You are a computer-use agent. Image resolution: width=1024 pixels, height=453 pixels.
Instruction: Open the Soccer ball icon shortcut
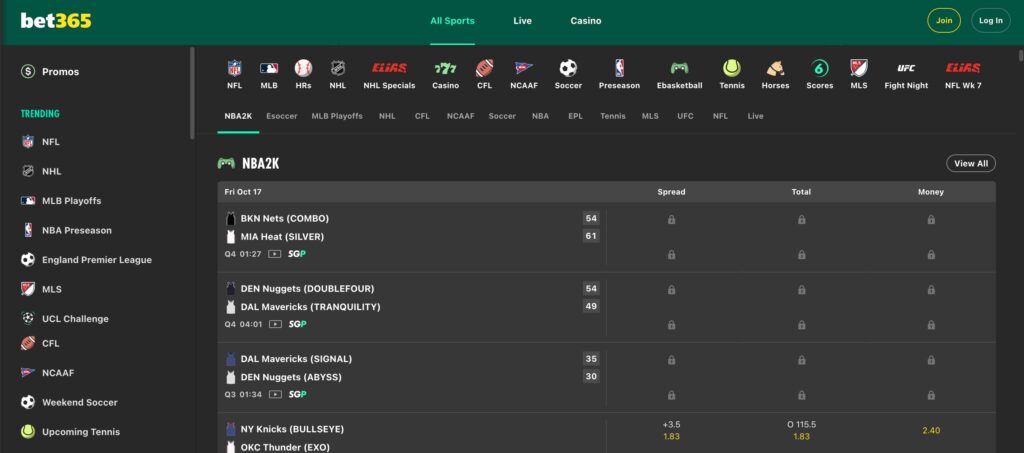568,69
